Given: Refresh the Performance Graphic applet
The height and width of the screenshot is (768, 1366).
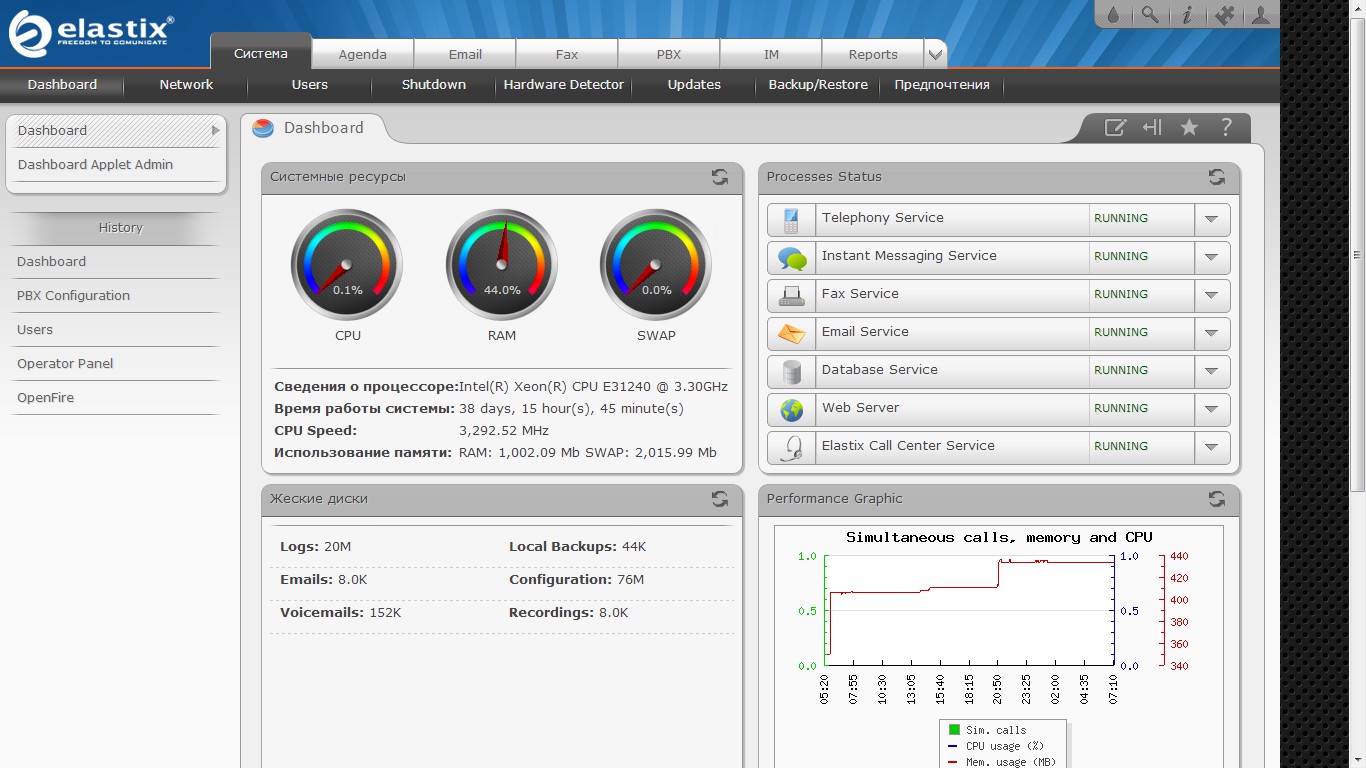Looking at the screenshot, I should [x=1217, y=499].
